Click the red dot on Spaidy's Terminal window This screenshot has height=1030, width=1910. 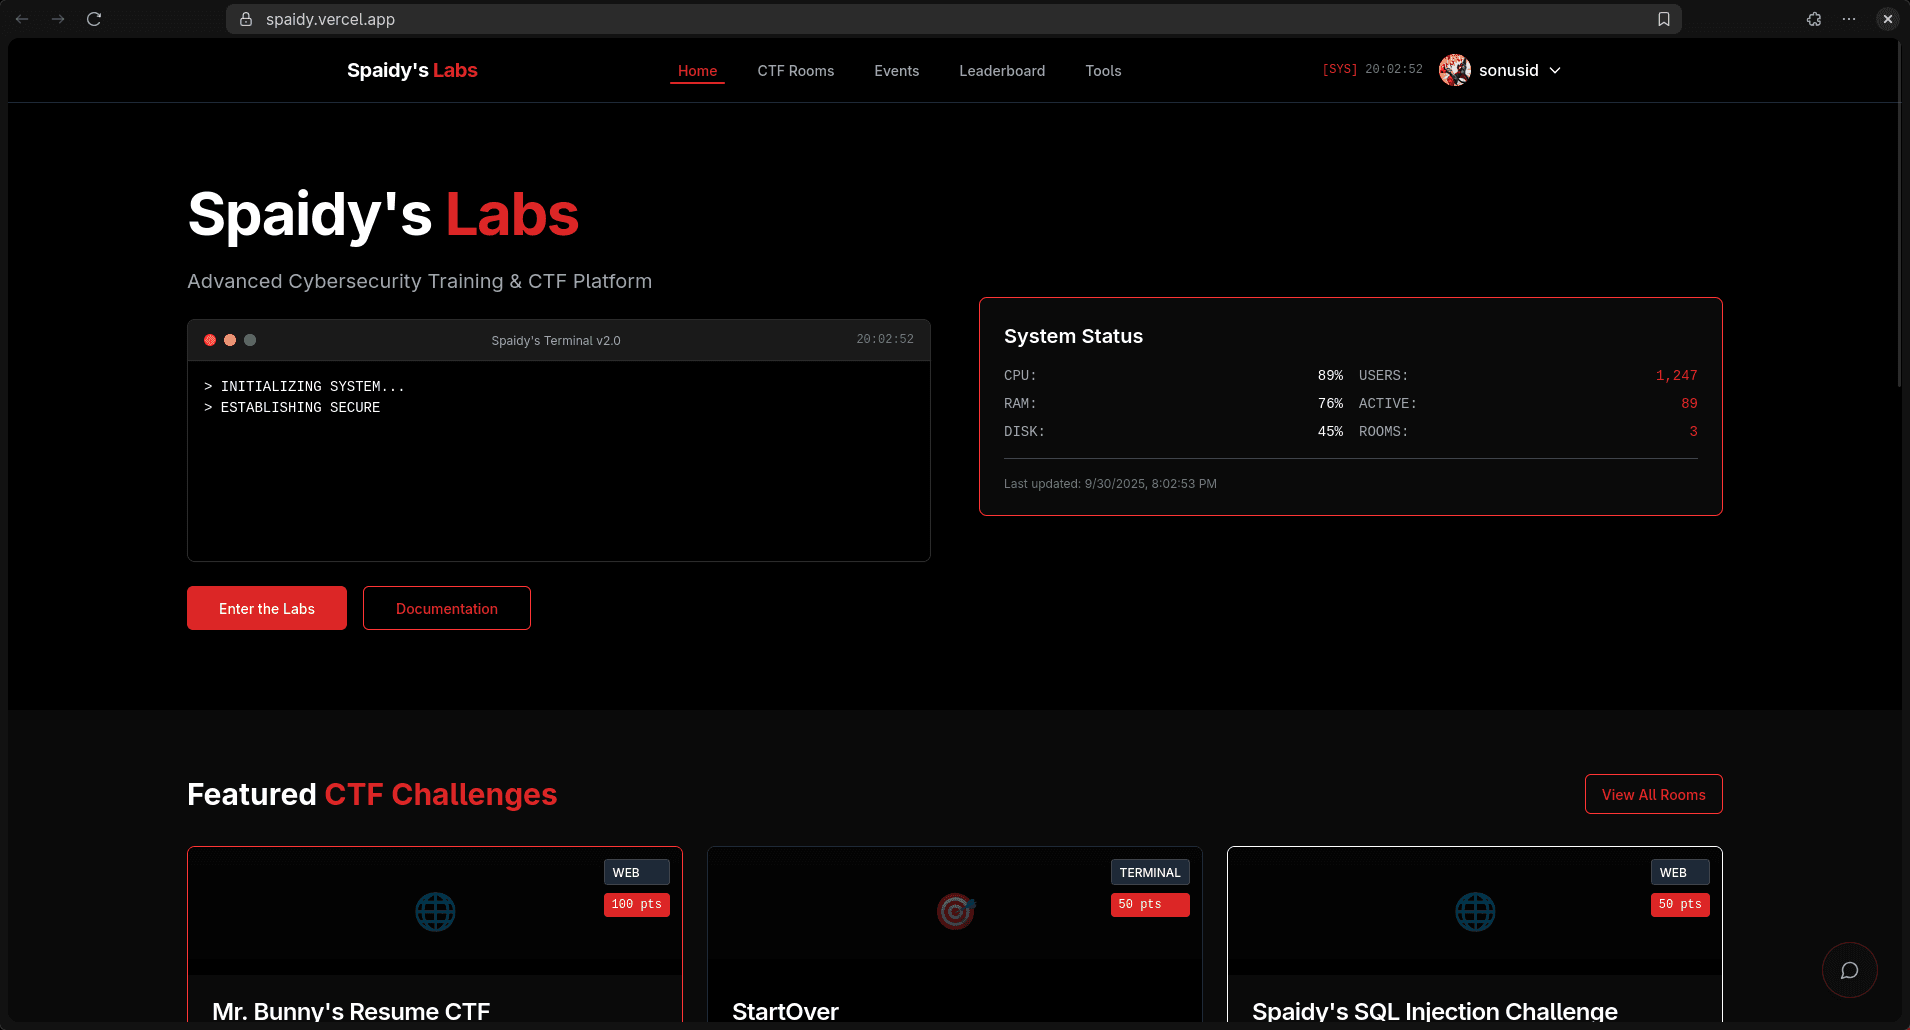[209, 340]
